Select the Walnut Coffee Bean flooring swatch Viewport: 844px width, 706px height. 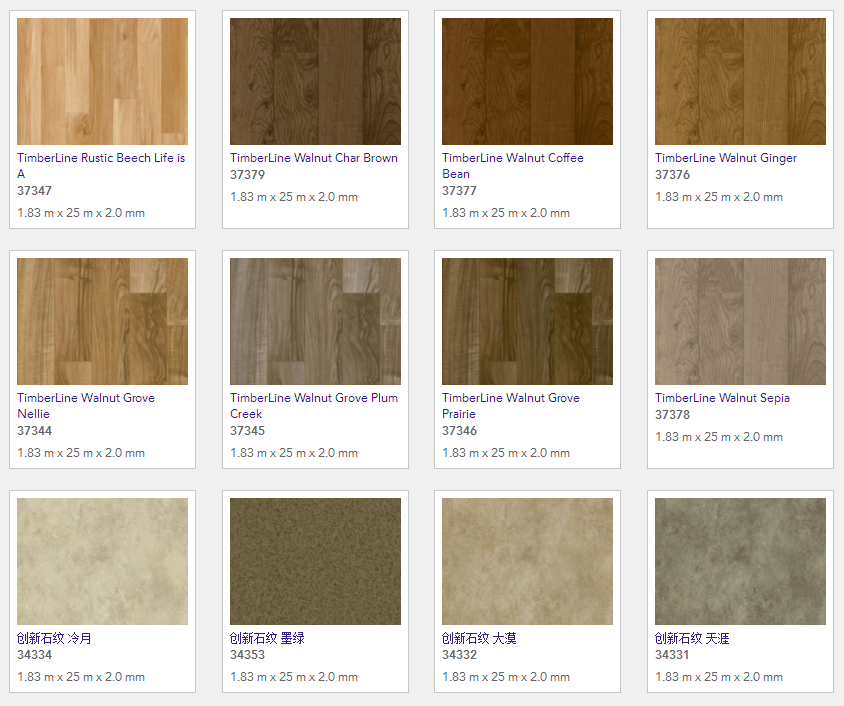point(527,81)
